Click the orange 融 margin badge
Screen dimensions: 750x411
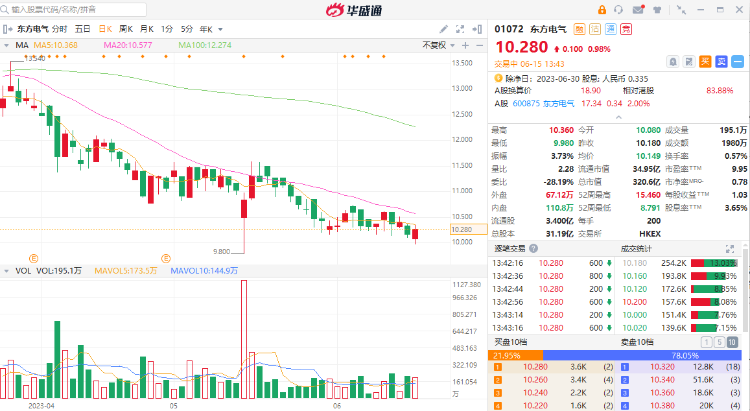point(579,29)
